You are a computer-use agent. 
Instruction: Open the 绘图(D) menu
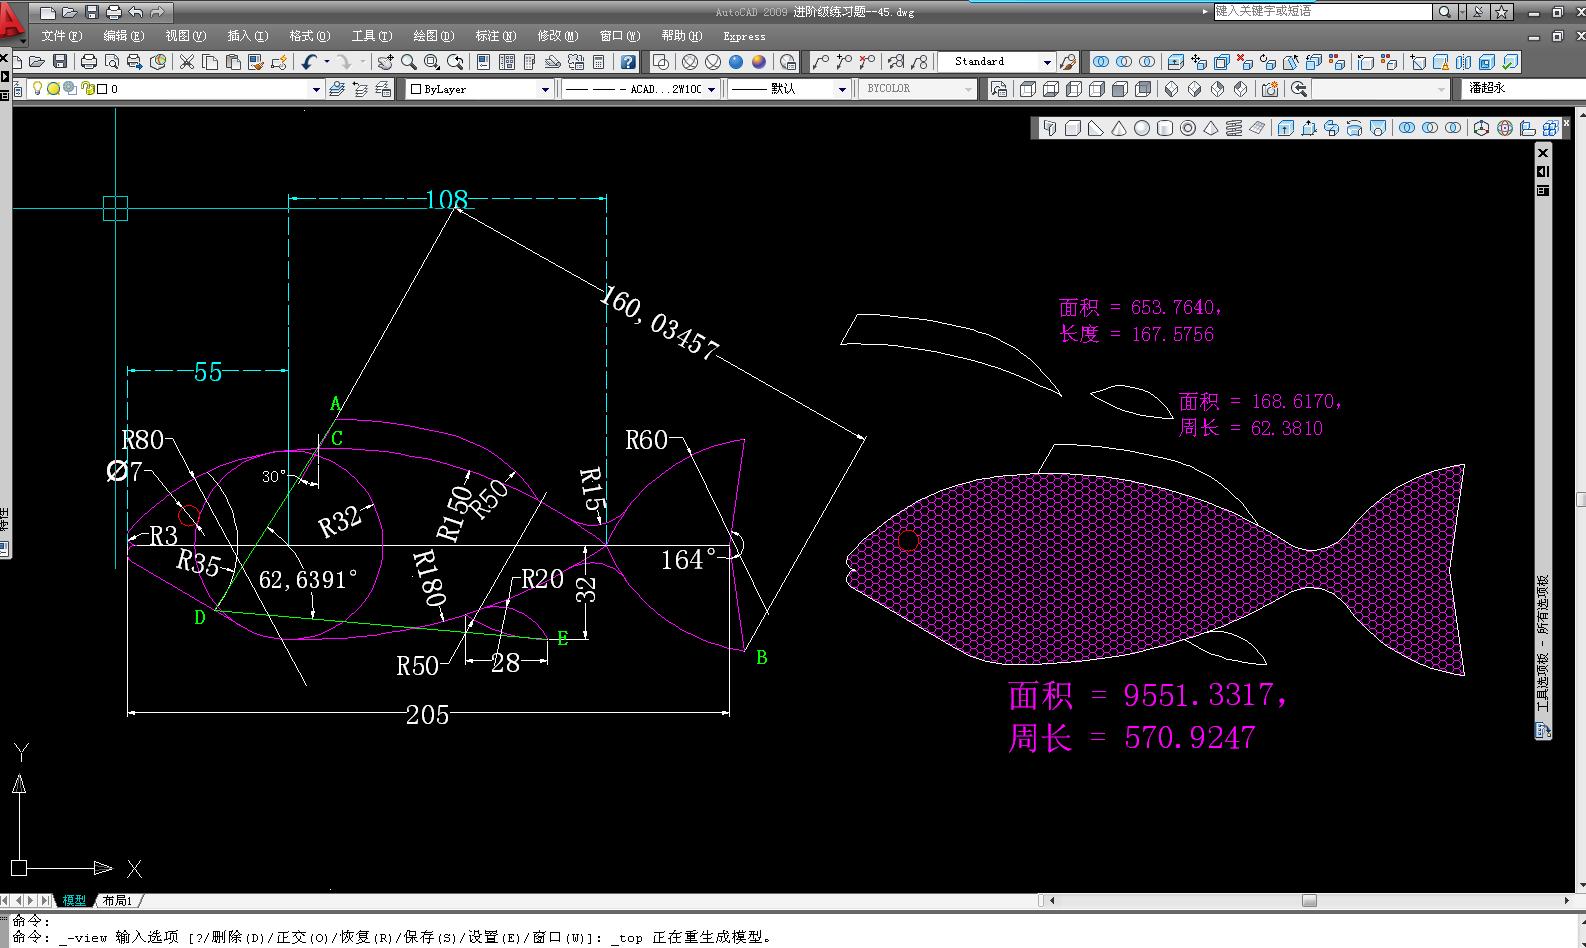[434, 36]
